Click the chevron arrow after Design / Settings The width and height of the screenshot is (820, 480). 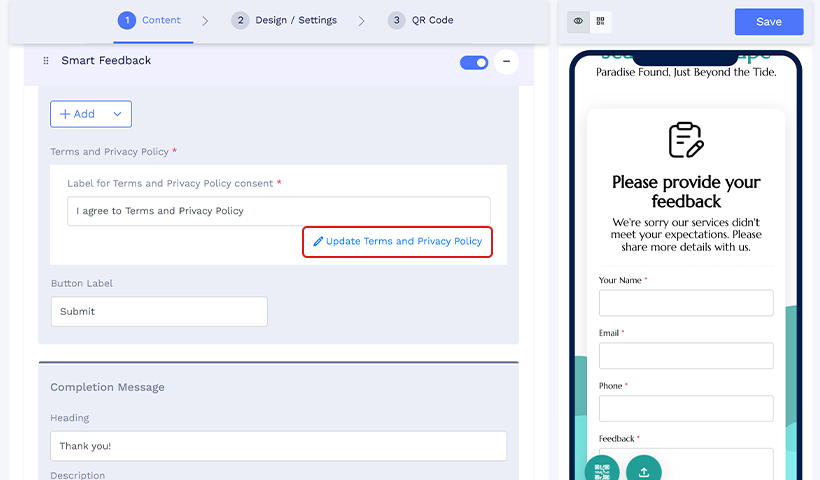coord(361,21)
